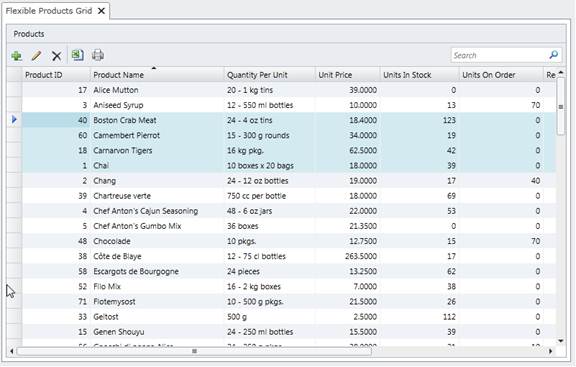
Task: Select the Flexible Products Grid tab
Action: pos(49,11)
